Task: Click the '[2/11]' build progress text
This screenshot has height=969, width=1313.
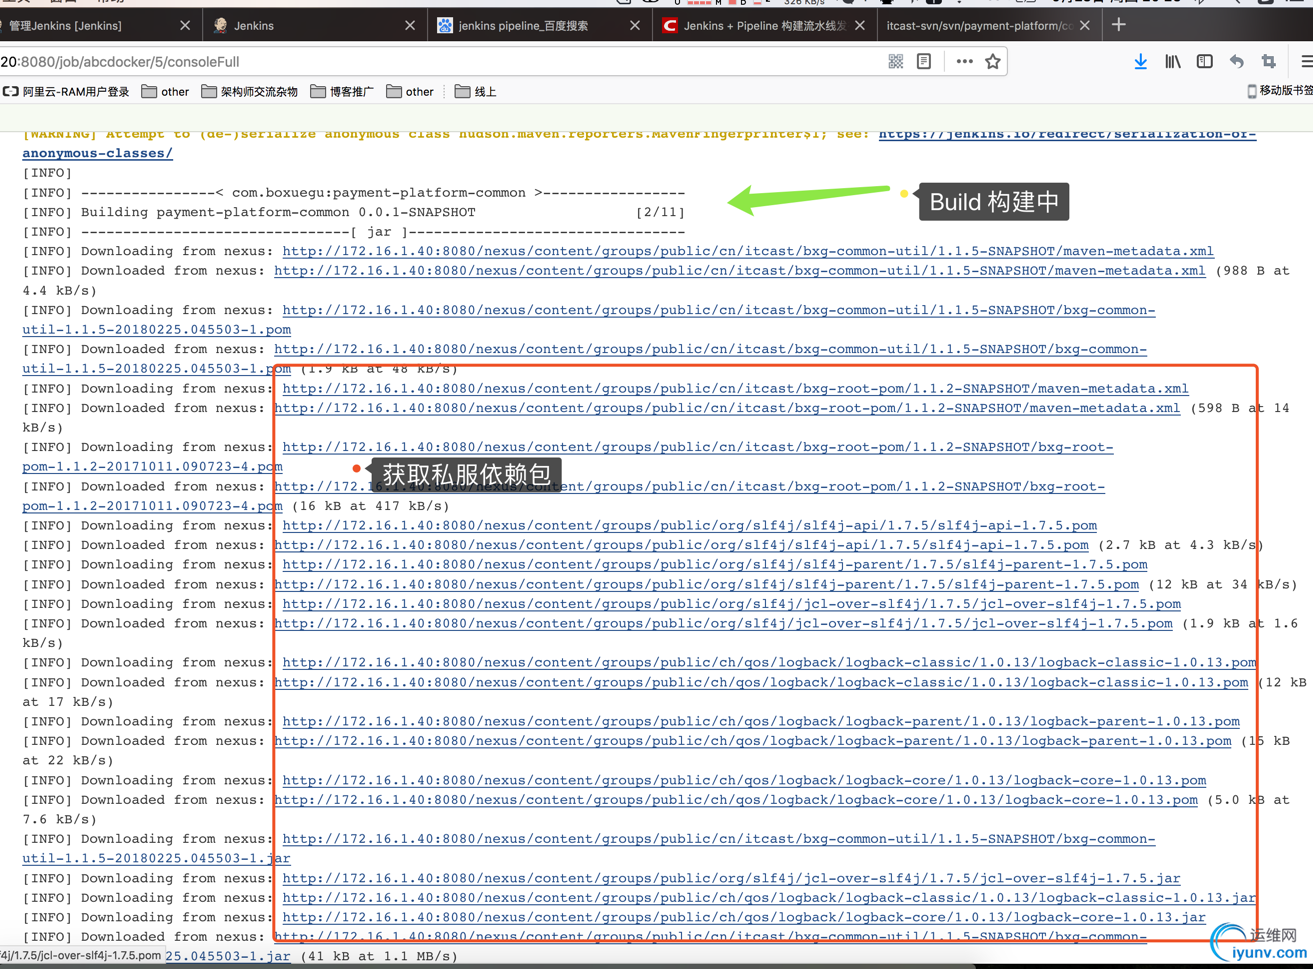Action: pyautogui.click(x=660, y=212)
